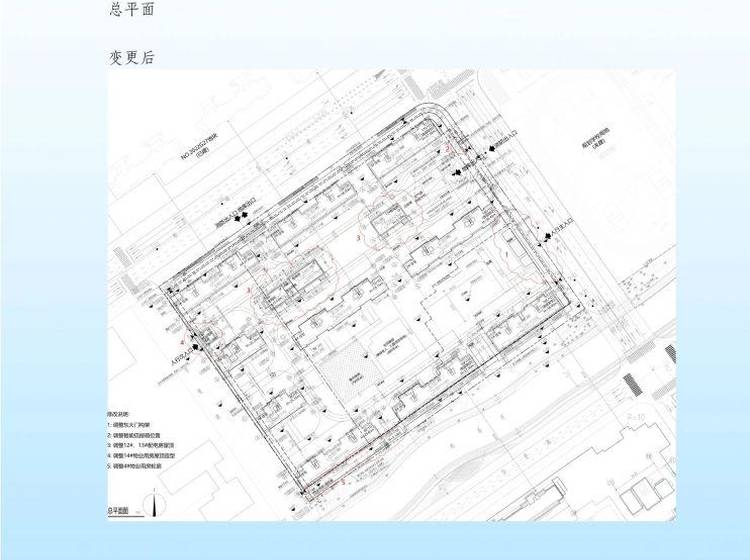Select red revision marker number 4
The height and width of the screenshot is (560, 750).
point(183,341)
